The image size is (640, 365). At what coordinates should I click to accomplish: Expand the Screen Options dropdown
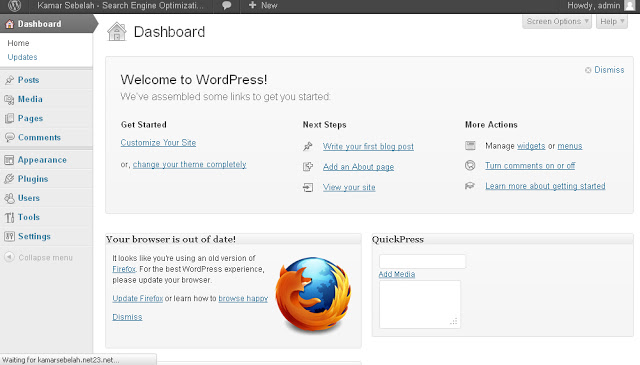(x=557, y=21)
